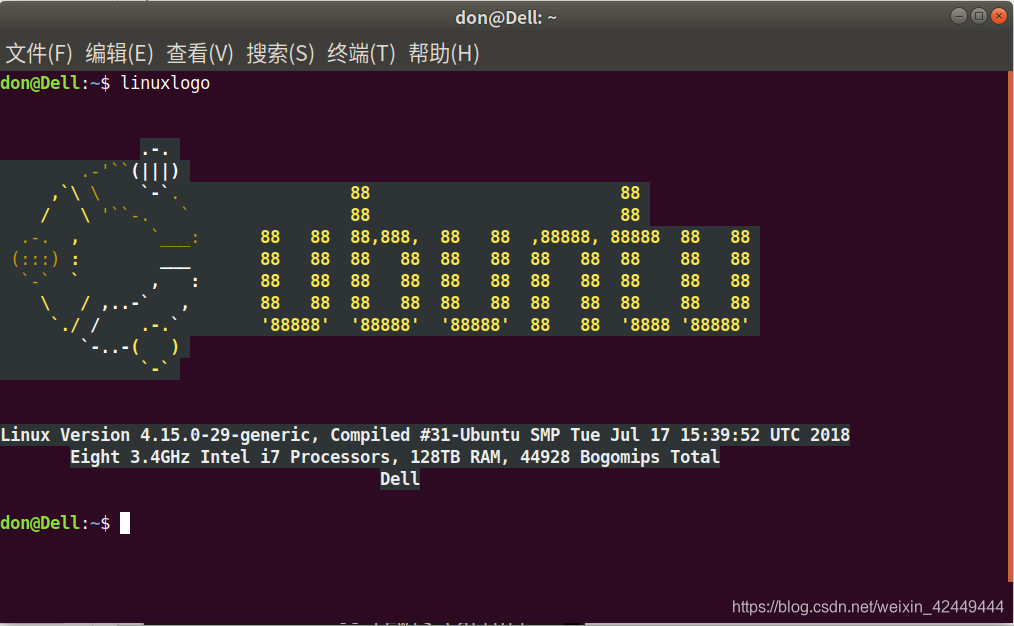Click the Dell hostname line under system info
The image size is (1014, 626).
tap(400, 479)
